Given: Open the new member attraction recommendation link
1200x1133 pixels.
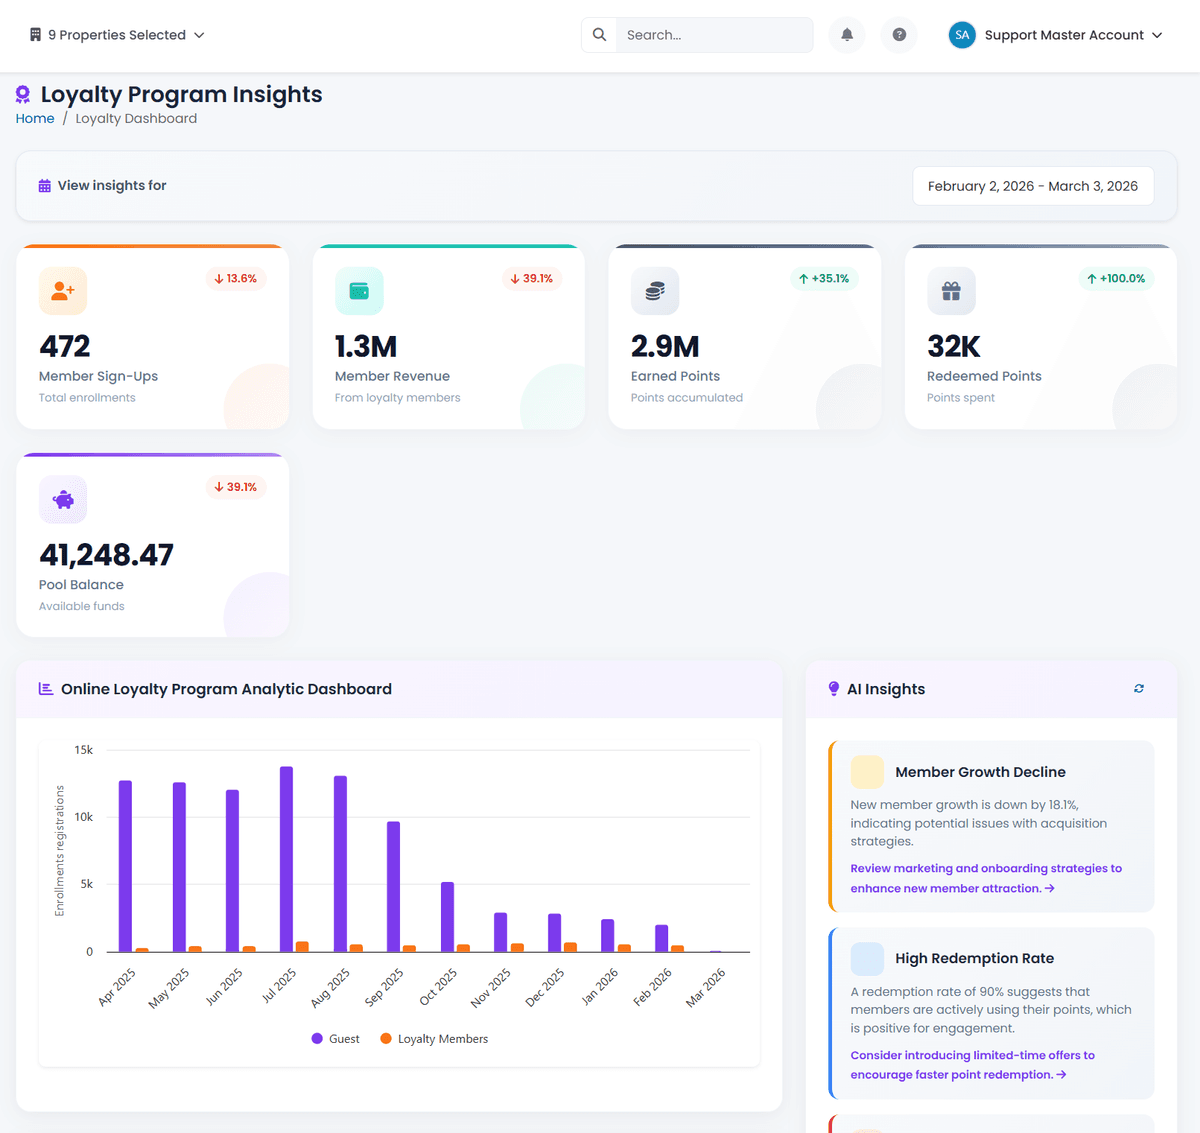Looking at the screenshot, I should tap(985, 878).
